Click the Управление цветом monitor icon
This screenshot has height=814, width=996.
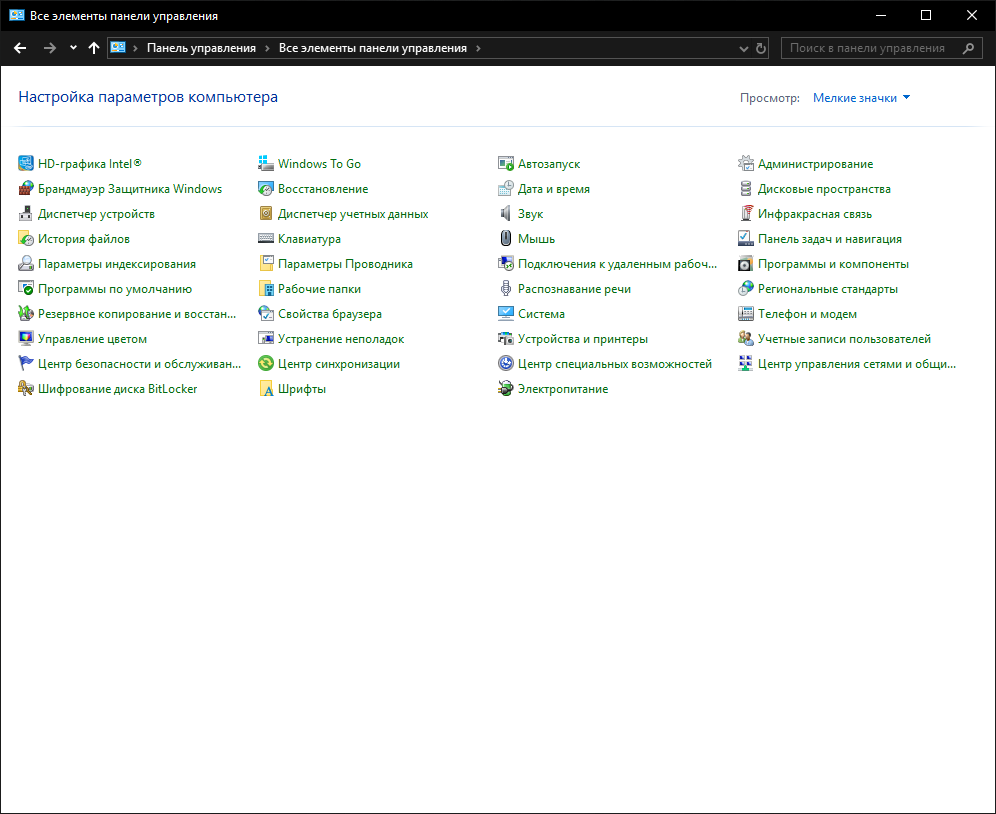25,339
